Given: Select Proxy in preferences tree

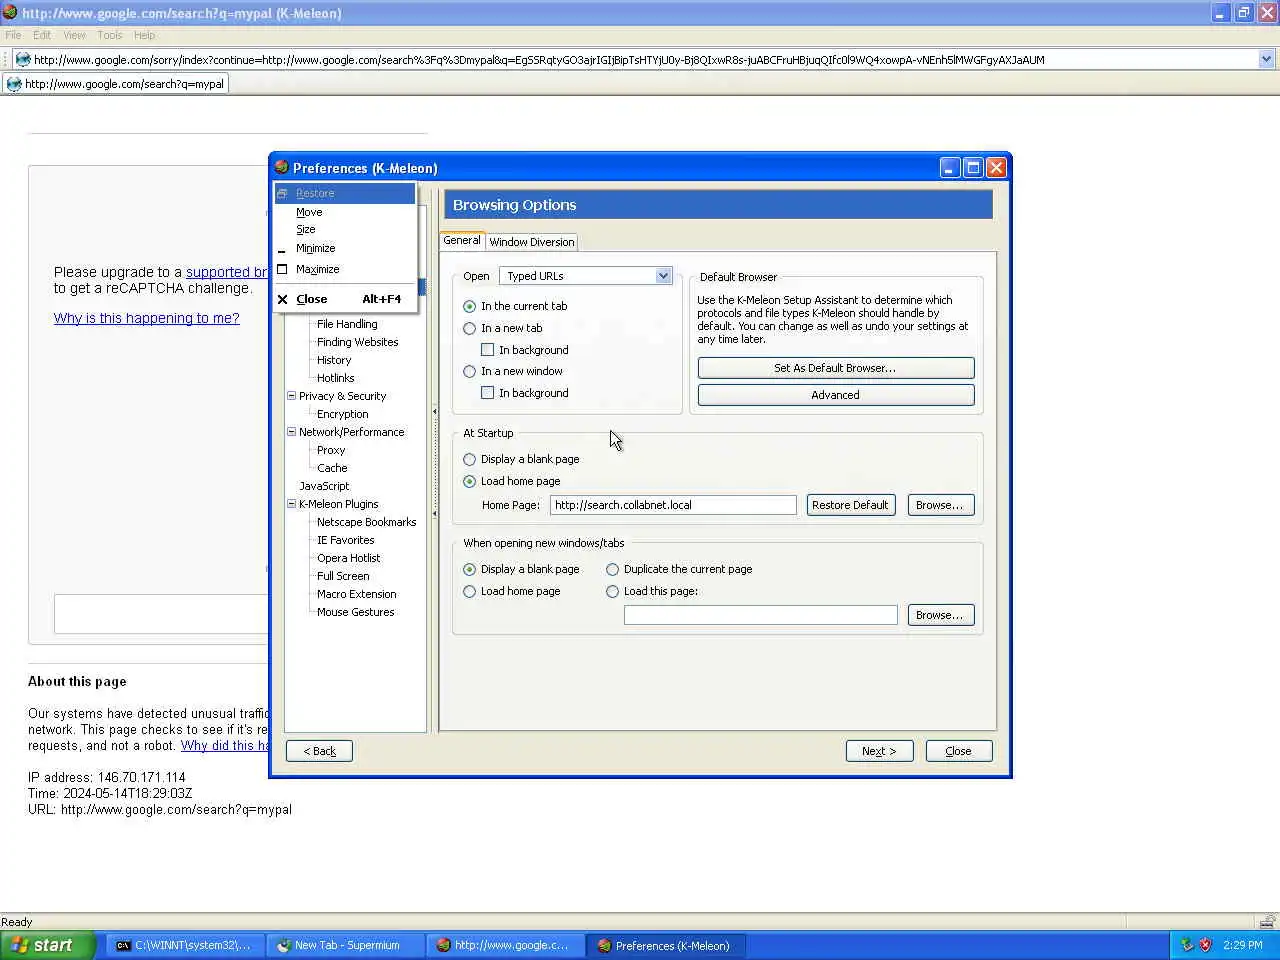Looking at the screenshot, I should coord(331,450).
